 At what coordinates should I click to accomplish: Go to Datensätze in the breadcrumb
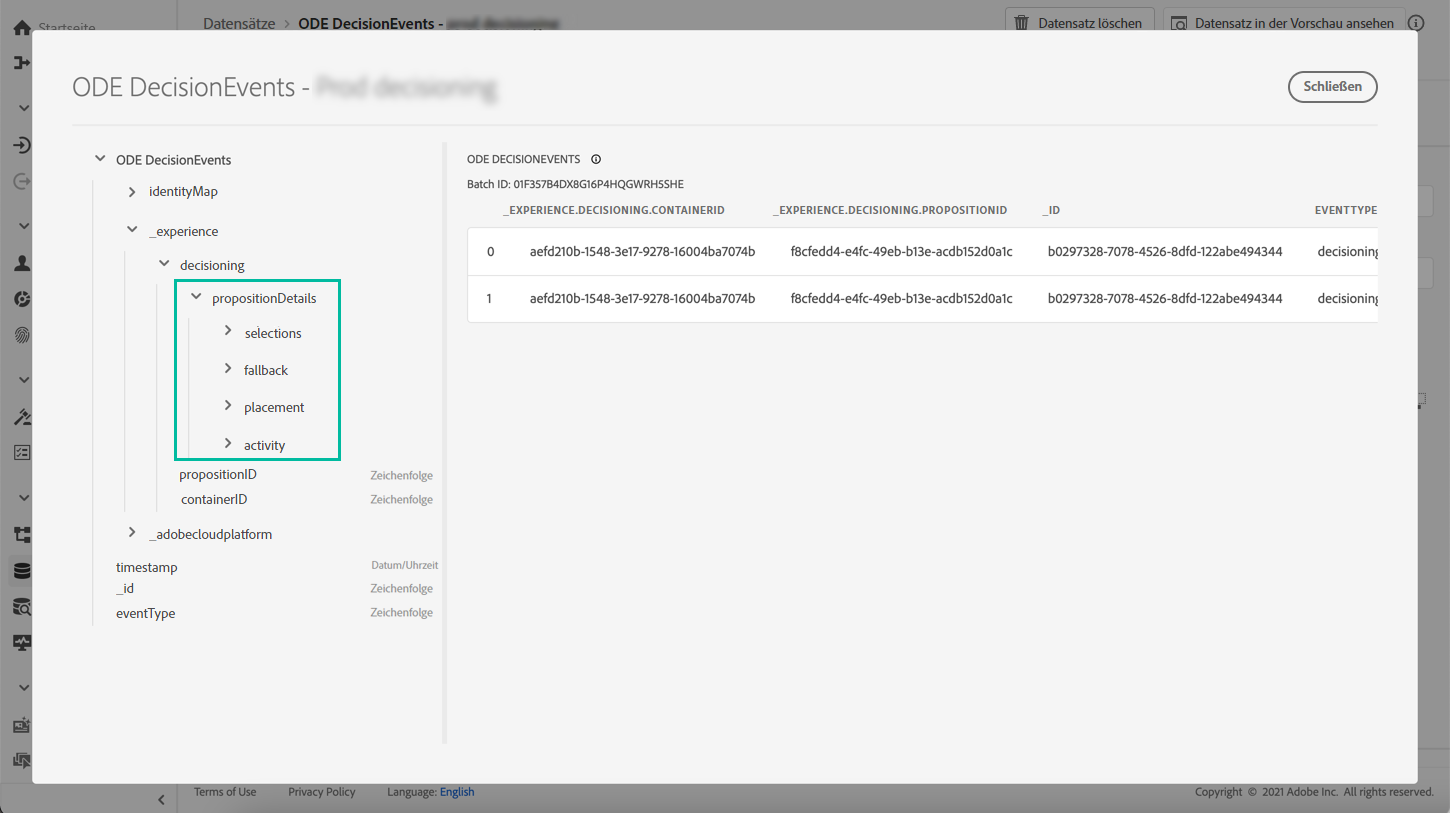[x=239, y=22]
